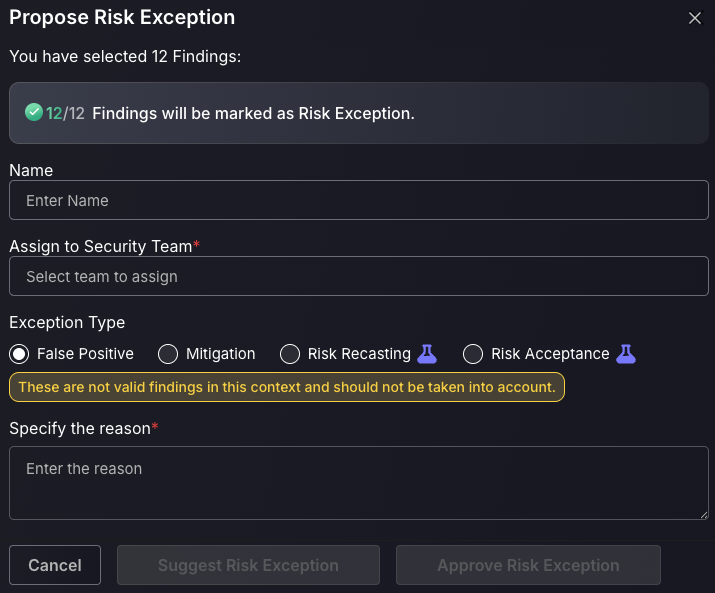This screenshot has height=593, width=715.
Task: Click the reason text area resize handle
Action: pyautogui.click(x=704, y=515)
